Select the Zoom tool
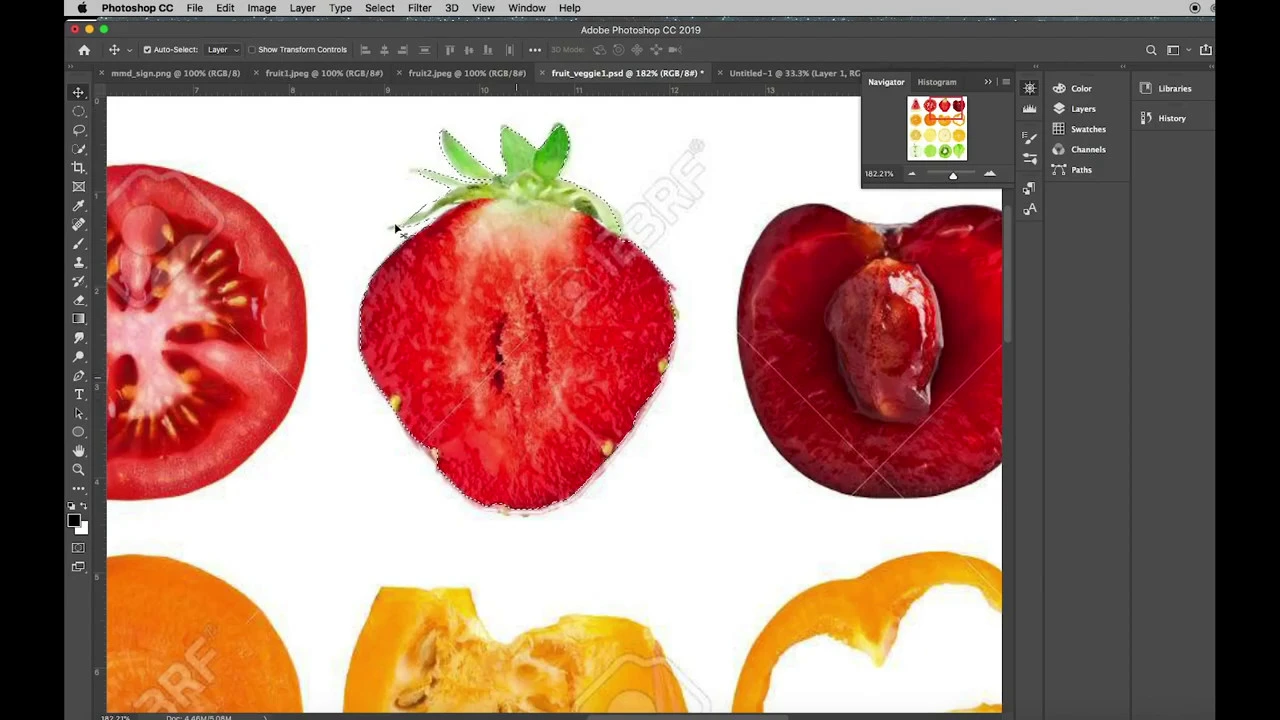The height and width of the screenshot is (720, 1280). (78, 470)
